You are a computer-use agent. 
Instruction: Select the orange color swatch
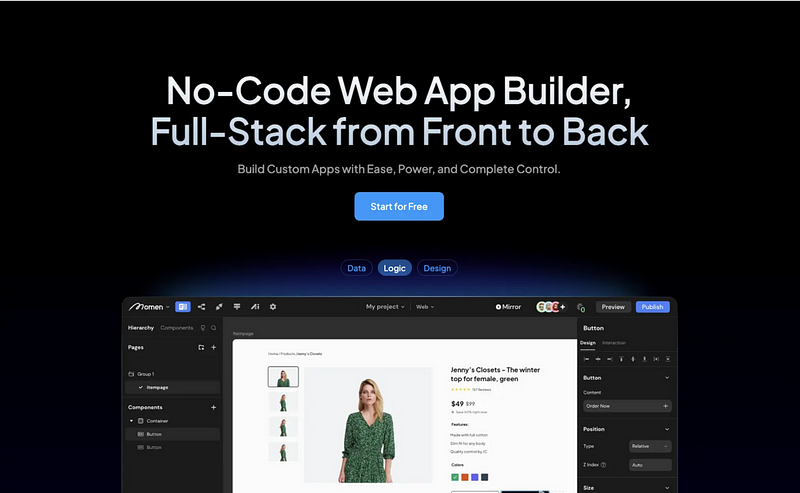pyautogui.click(x=465, y=477)
